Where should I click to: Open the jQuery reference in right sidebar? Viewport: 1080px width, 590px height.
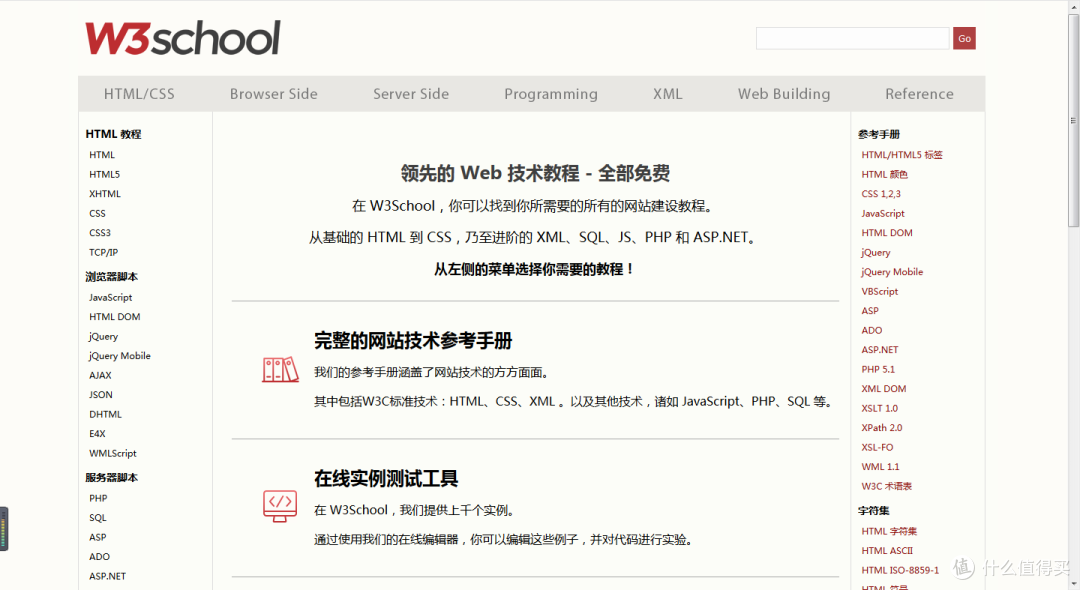[x=876, y=253]
